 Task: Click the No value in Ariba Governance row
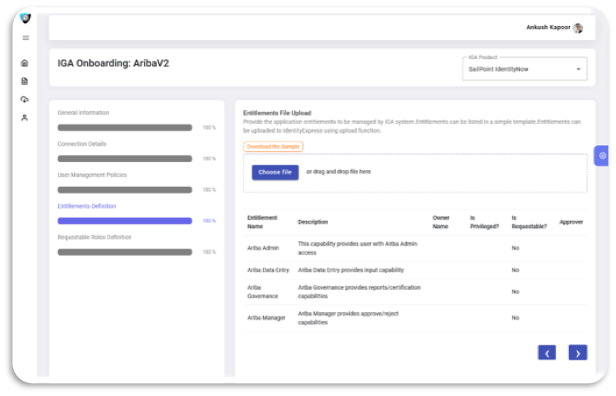click(515, 292)
